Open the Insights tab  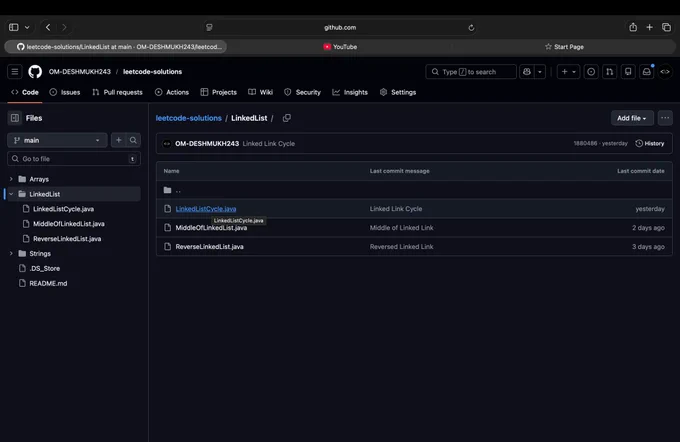coord(350,92)
